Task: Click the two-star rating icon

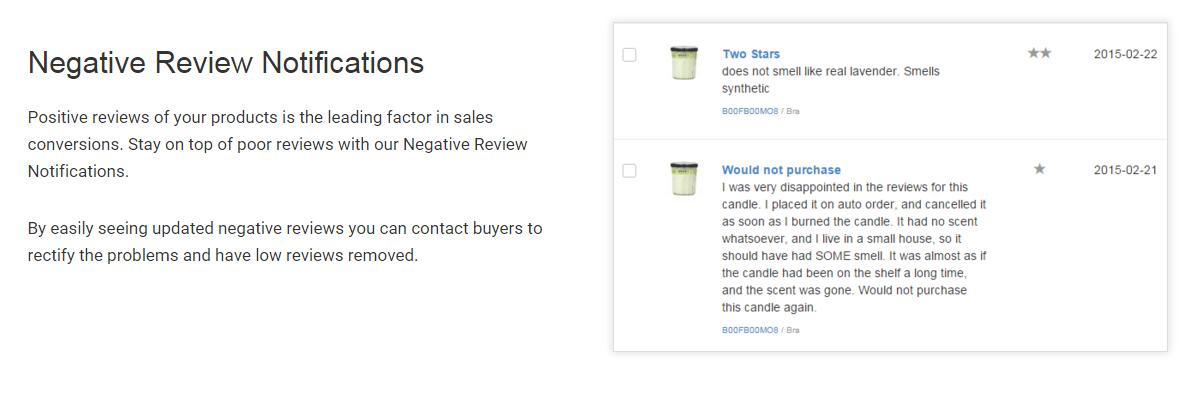Action: click(x=1039, y=53)
